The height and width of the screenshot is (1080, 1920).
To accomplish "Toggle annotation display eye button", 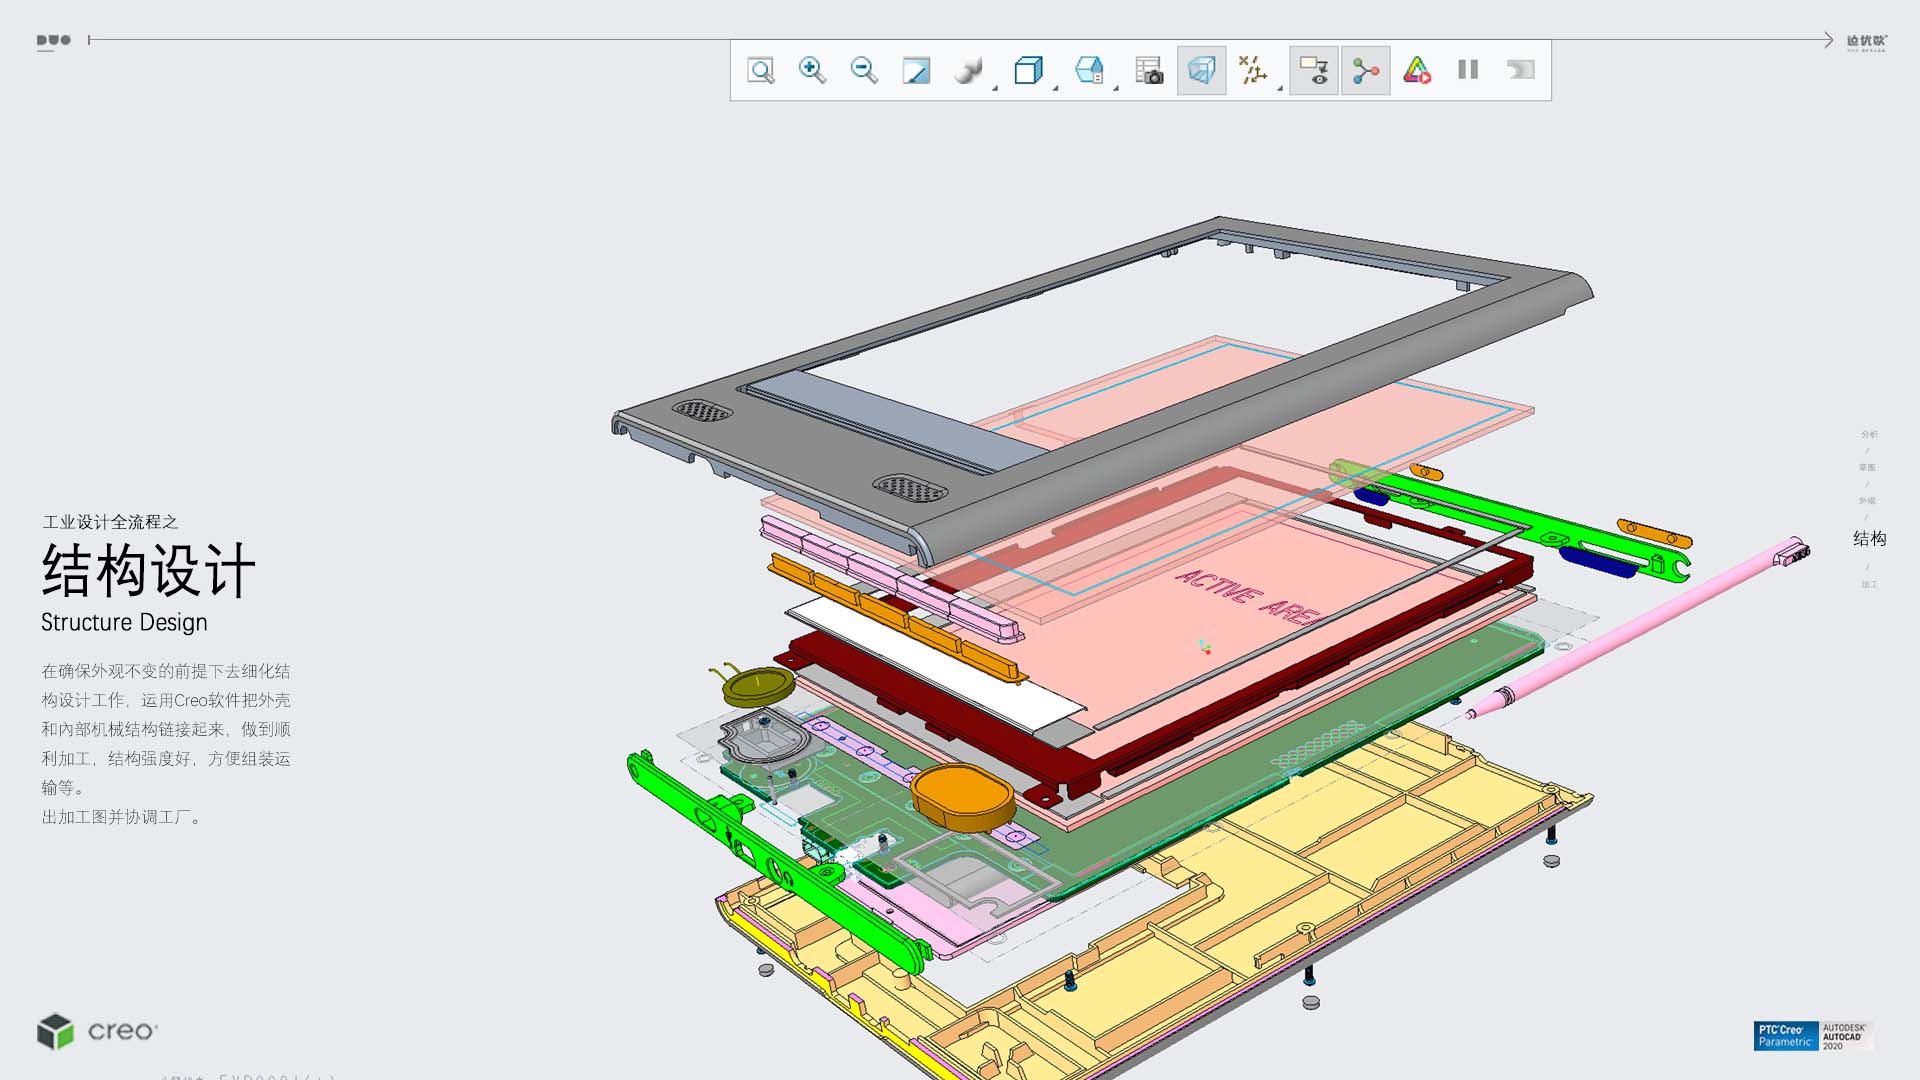I will [1313, 70].
